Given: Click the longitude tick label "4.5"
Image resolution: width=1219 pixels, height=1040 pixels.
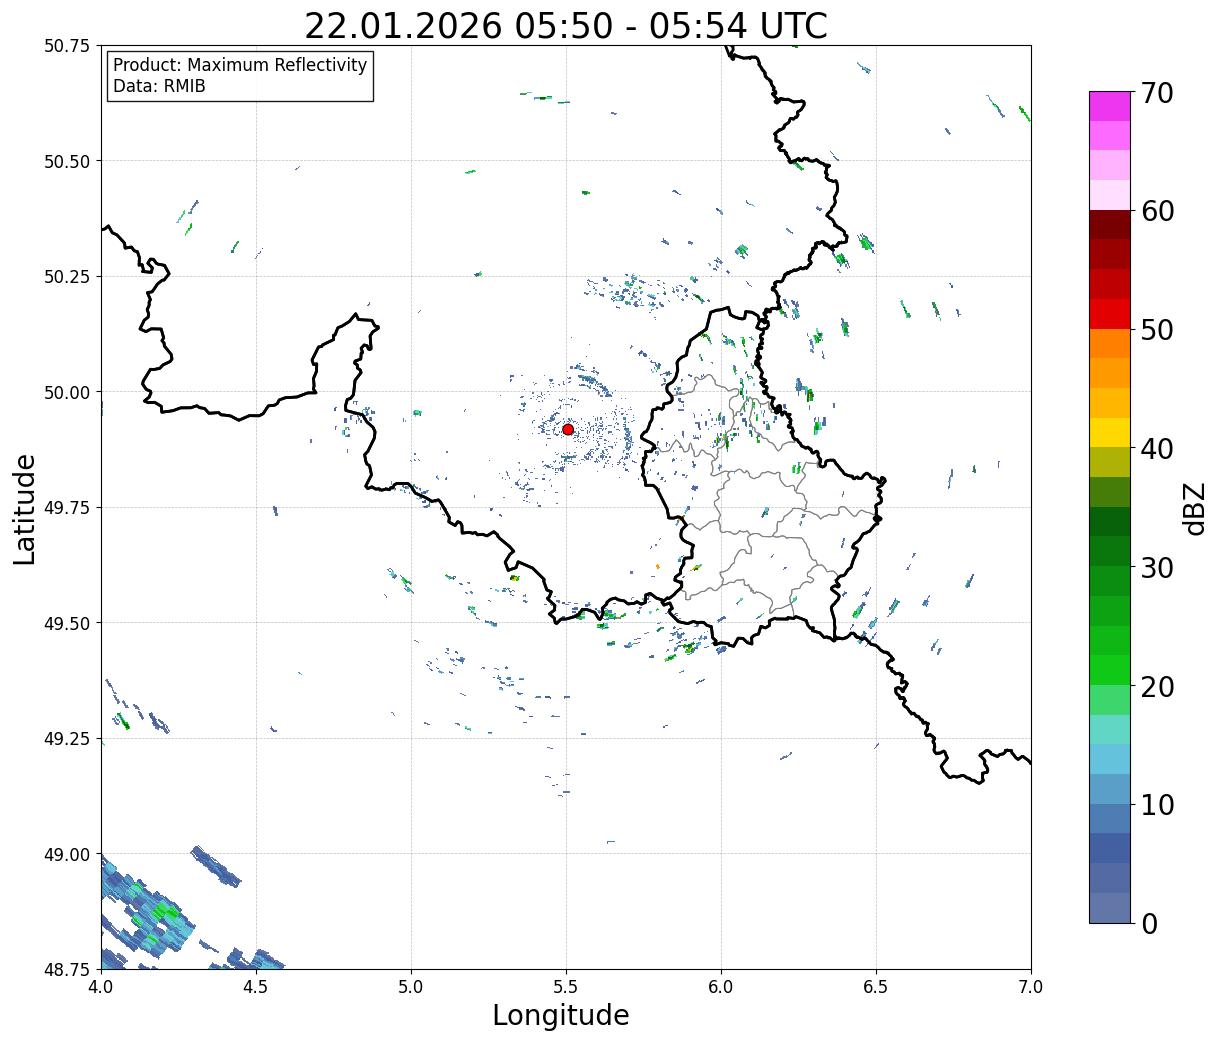Looking at the screenshot, I should pos(256,987).
